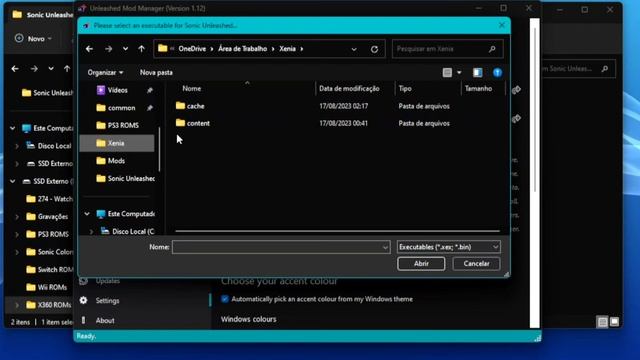640x360 pixels.
Task: Open the Organizar menu
Action: pyautogui.click(x=105, y=72)
